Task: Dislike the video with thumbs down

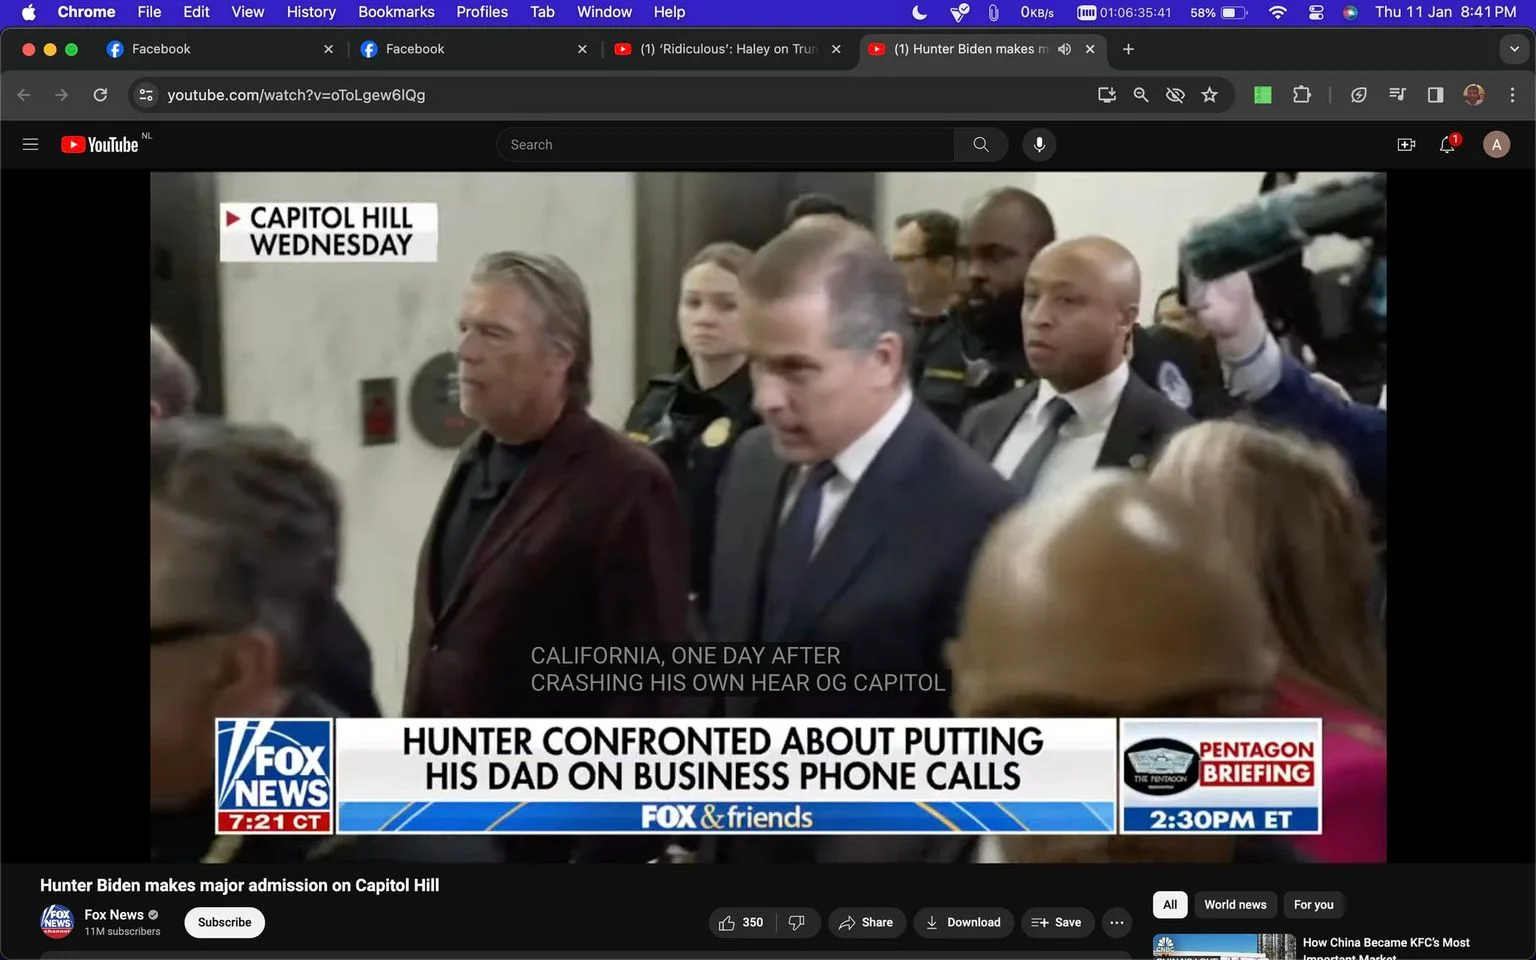Action: tap(797, 923)
